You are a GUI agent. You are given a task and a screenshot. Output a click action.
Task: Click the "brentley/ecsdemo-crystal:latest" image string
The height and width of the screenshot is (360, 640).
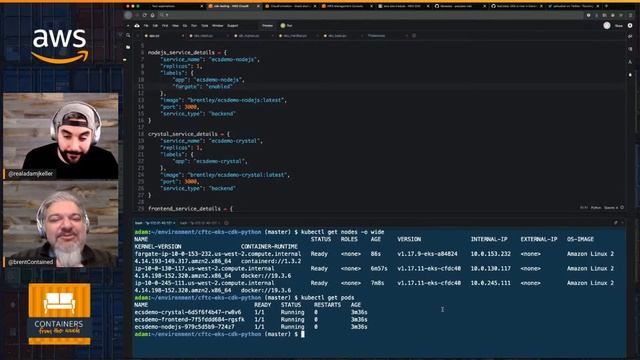pyautogui.click(x=238, y=175)
